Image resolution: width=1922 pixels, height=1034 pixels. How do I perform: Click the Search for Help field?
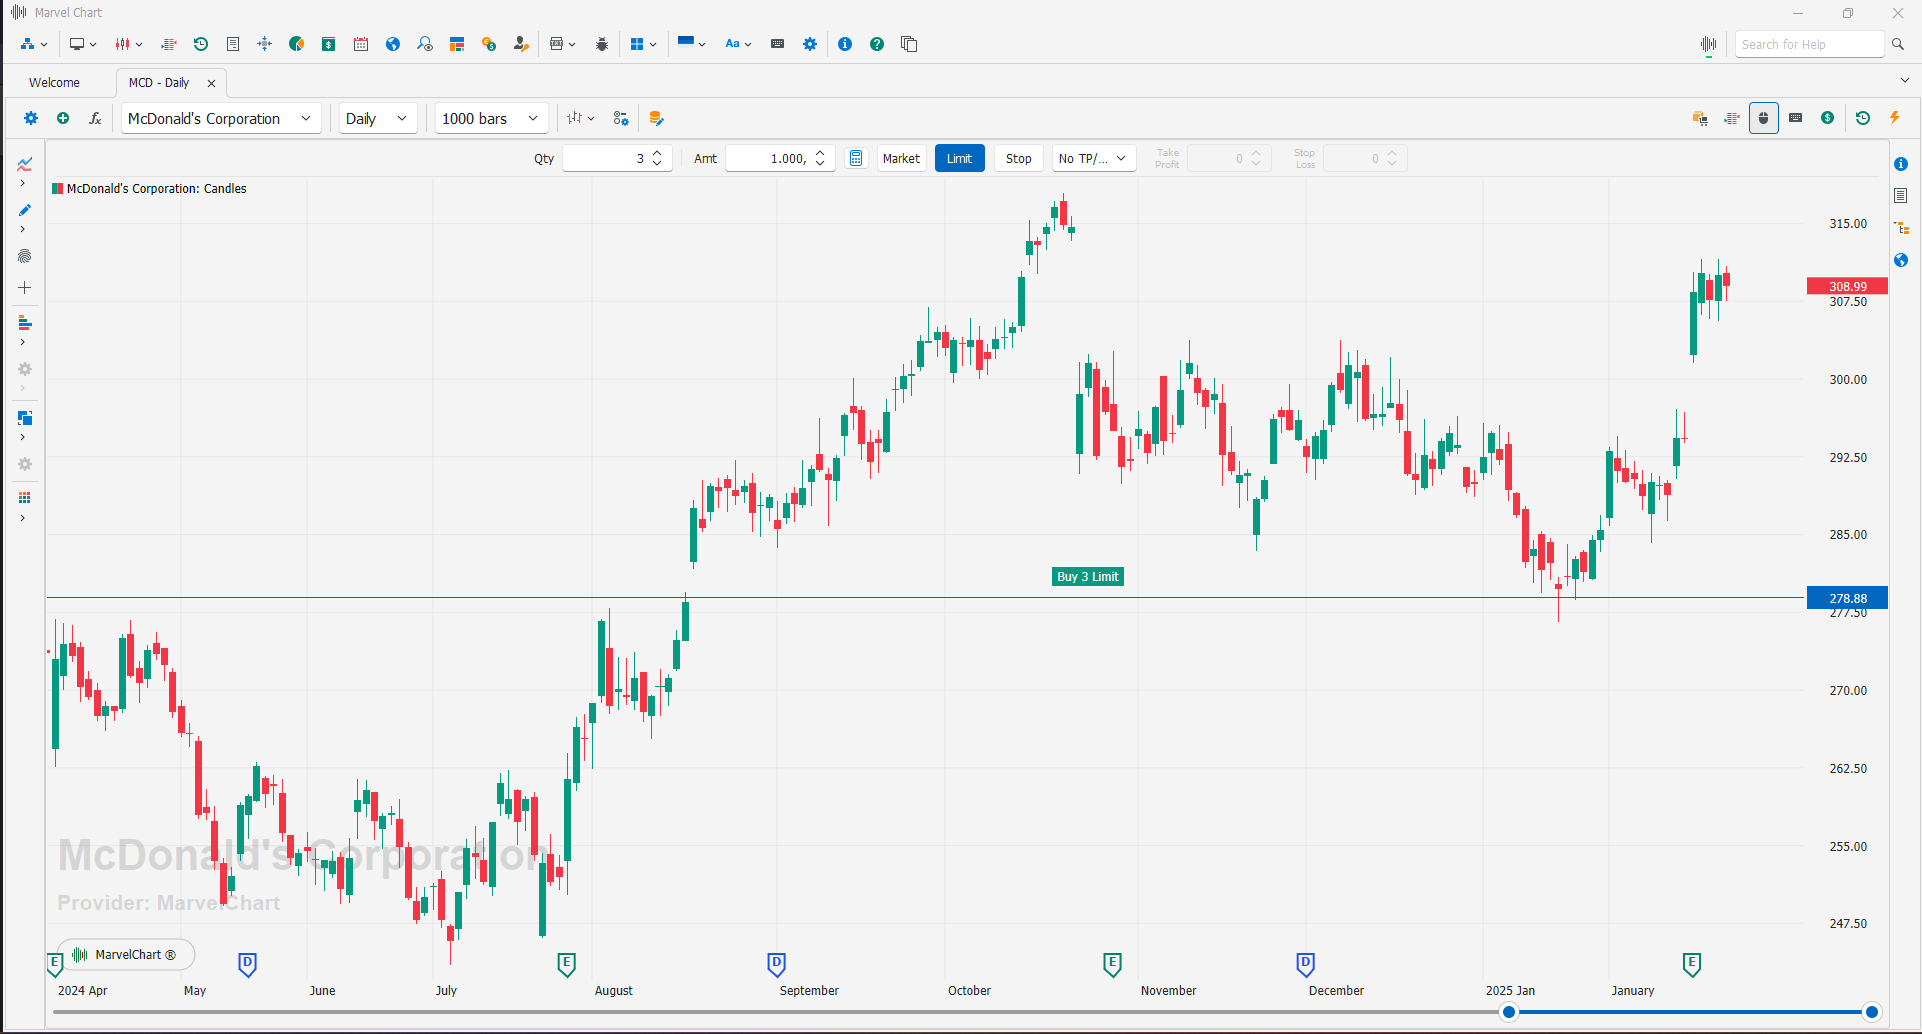point(1809,44)
